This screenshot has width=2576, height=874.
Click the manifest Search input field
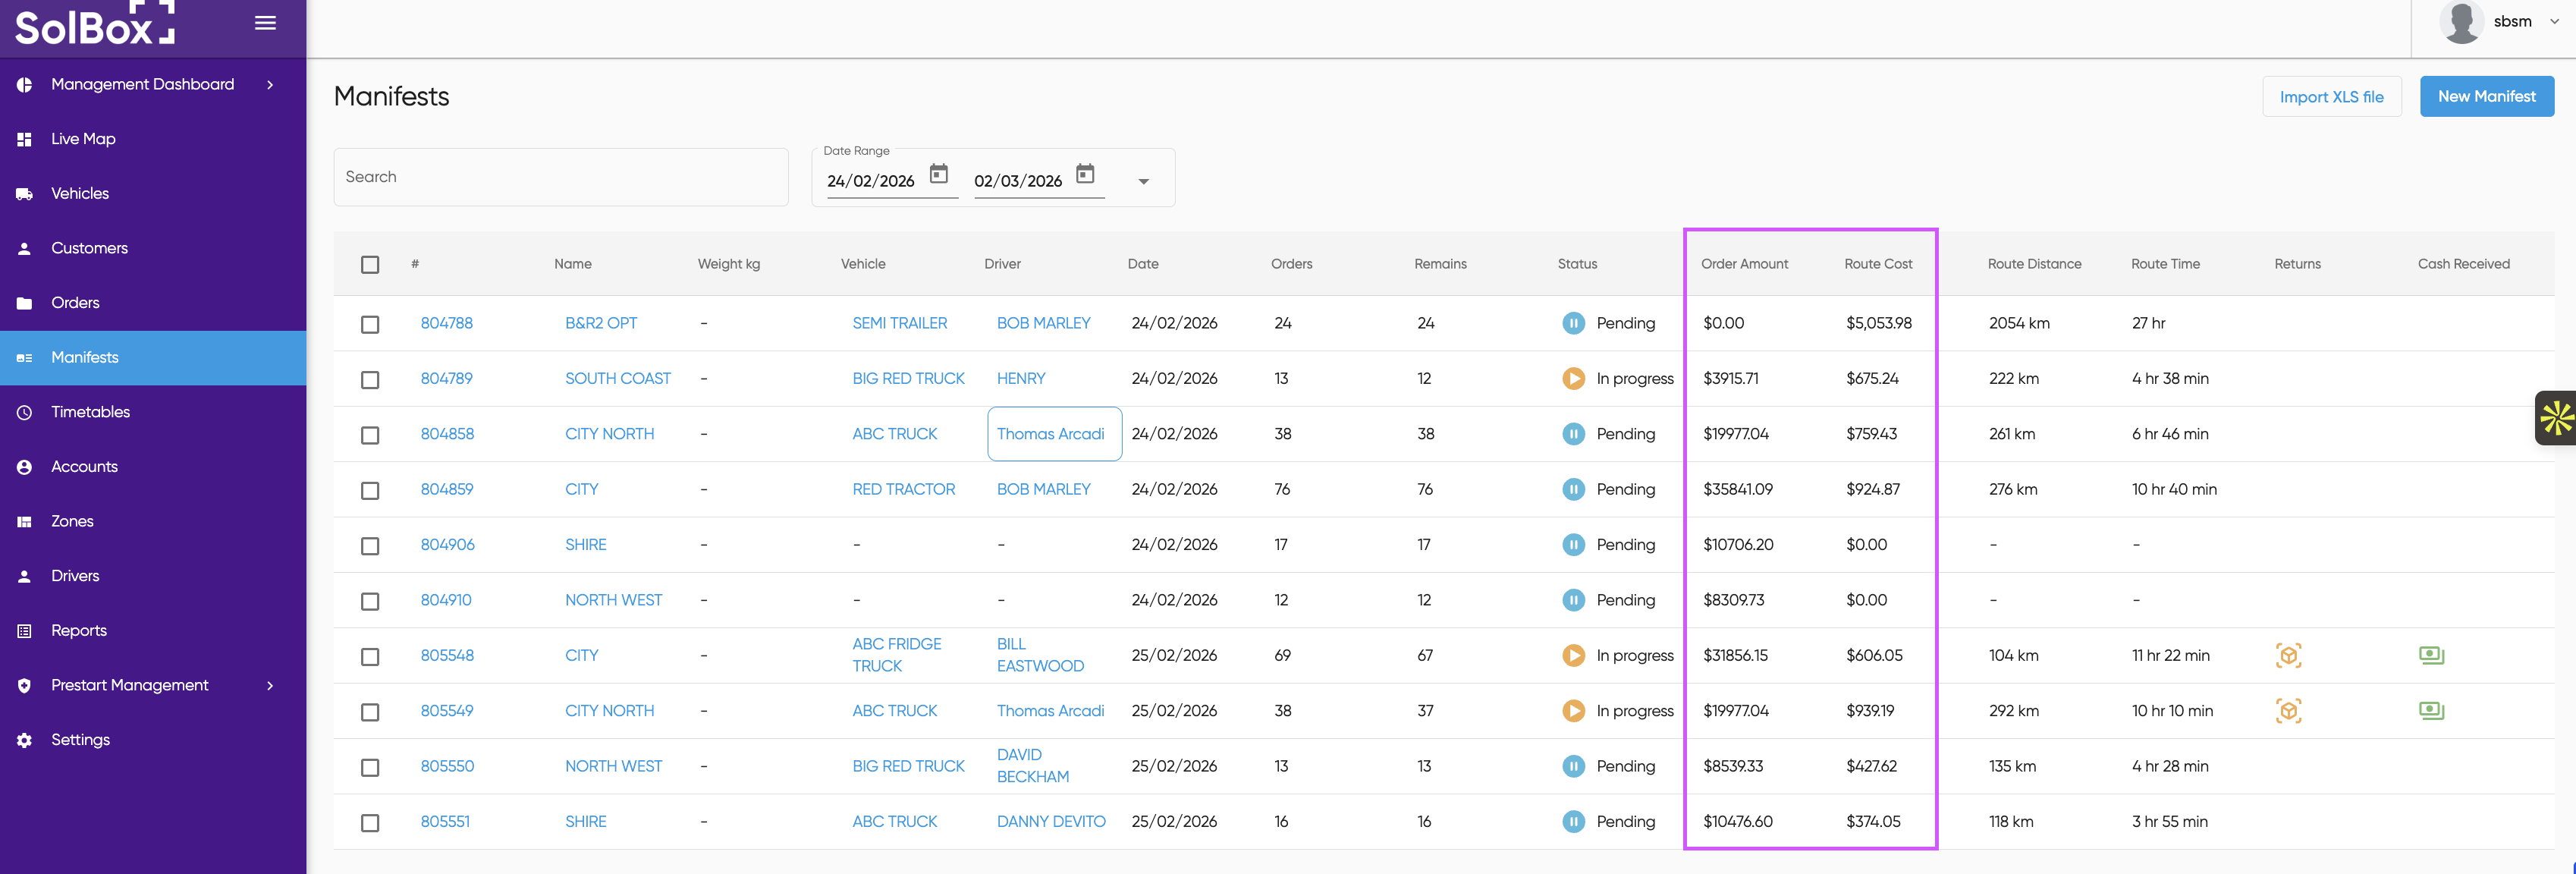[x=560, y=177]
